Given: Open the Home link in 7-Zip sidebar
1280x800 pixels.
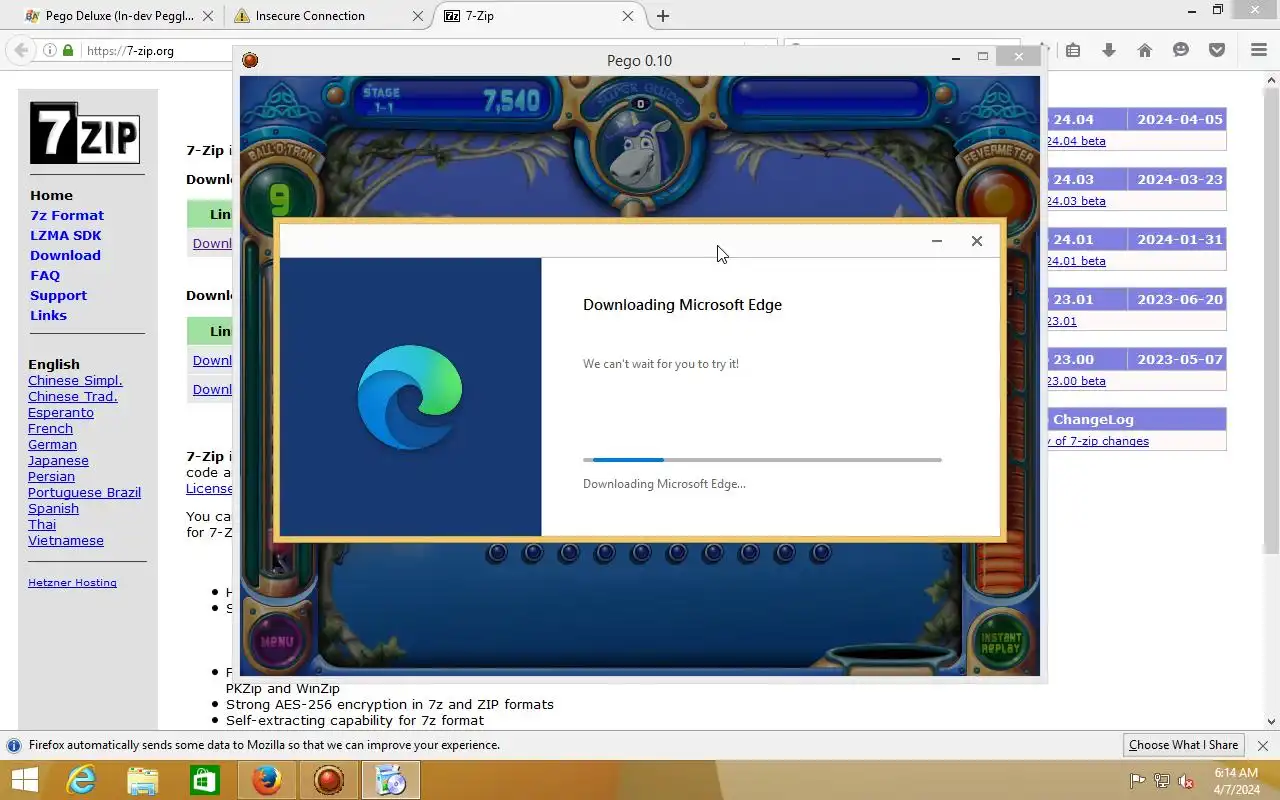Looking at the screenshot, I should [51, 195].
